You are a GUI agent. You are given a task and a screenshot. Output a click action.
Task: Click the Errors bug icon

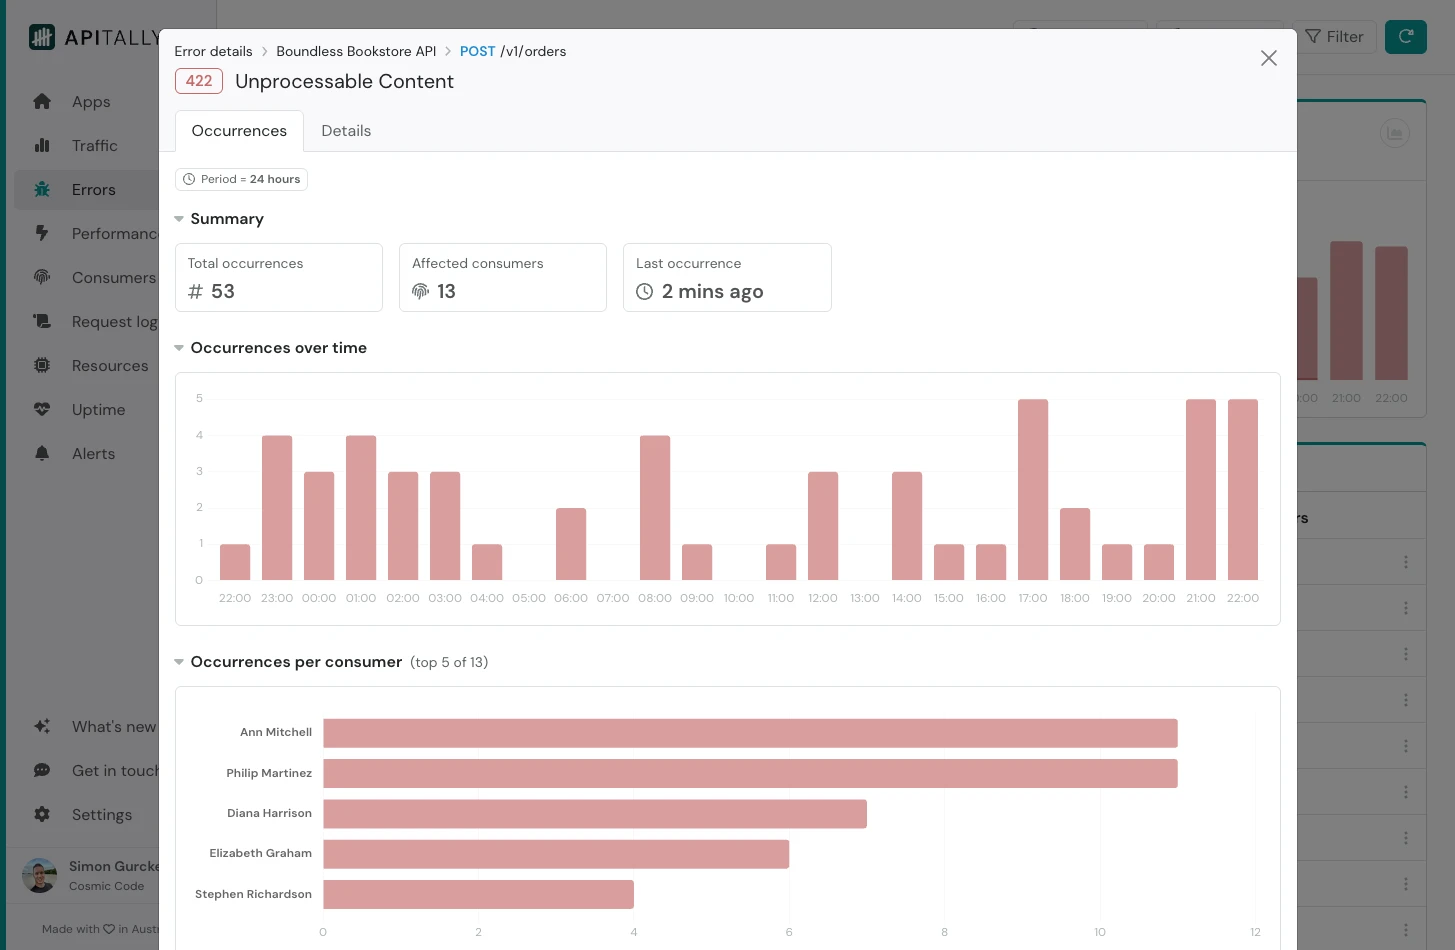click(x=42, y=190)
